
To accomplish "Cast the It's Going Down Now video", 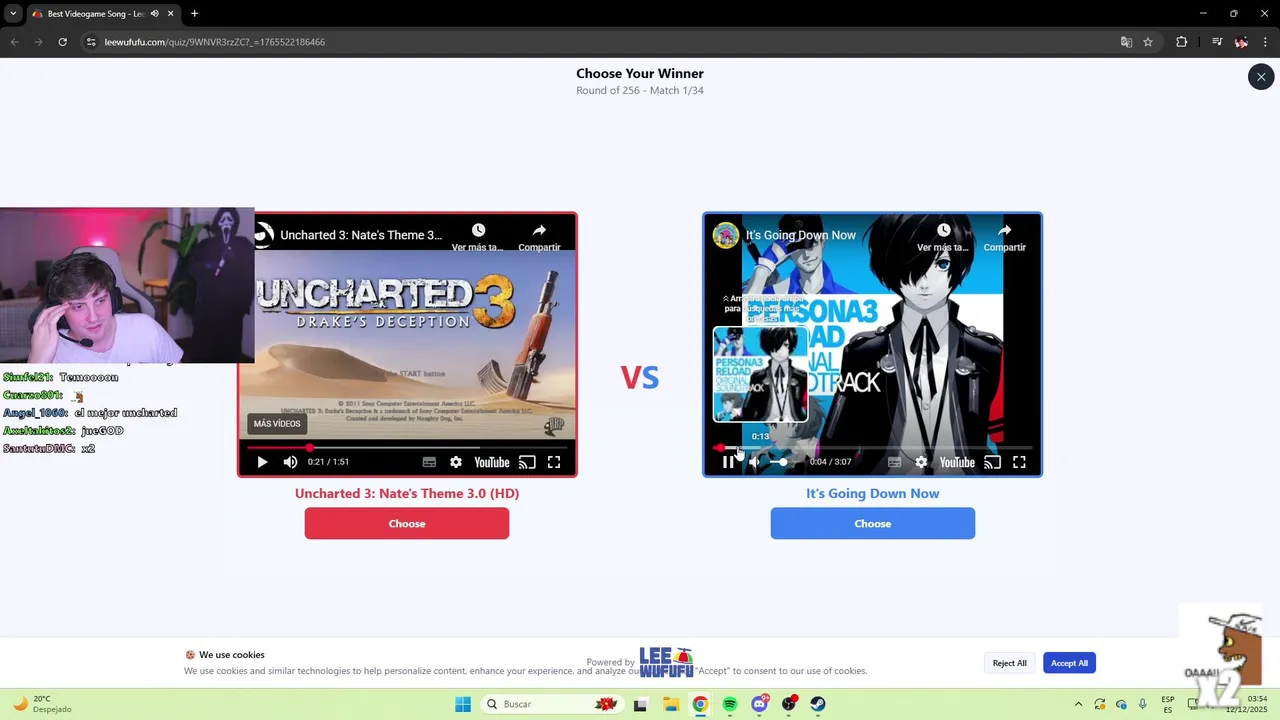I will [992, 462].
